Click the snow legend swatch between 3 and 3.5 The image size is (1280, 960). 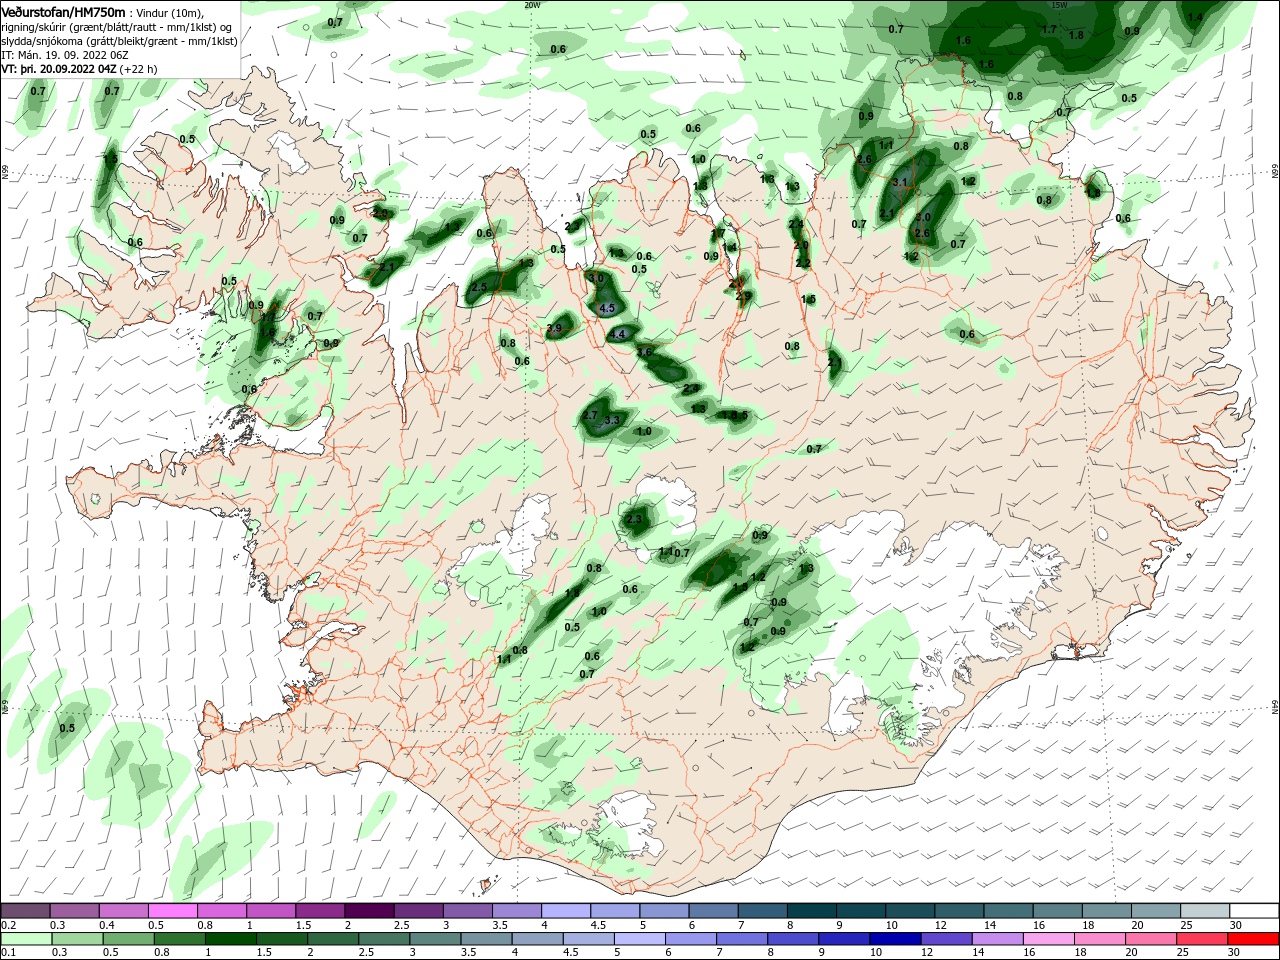[467, 911]
